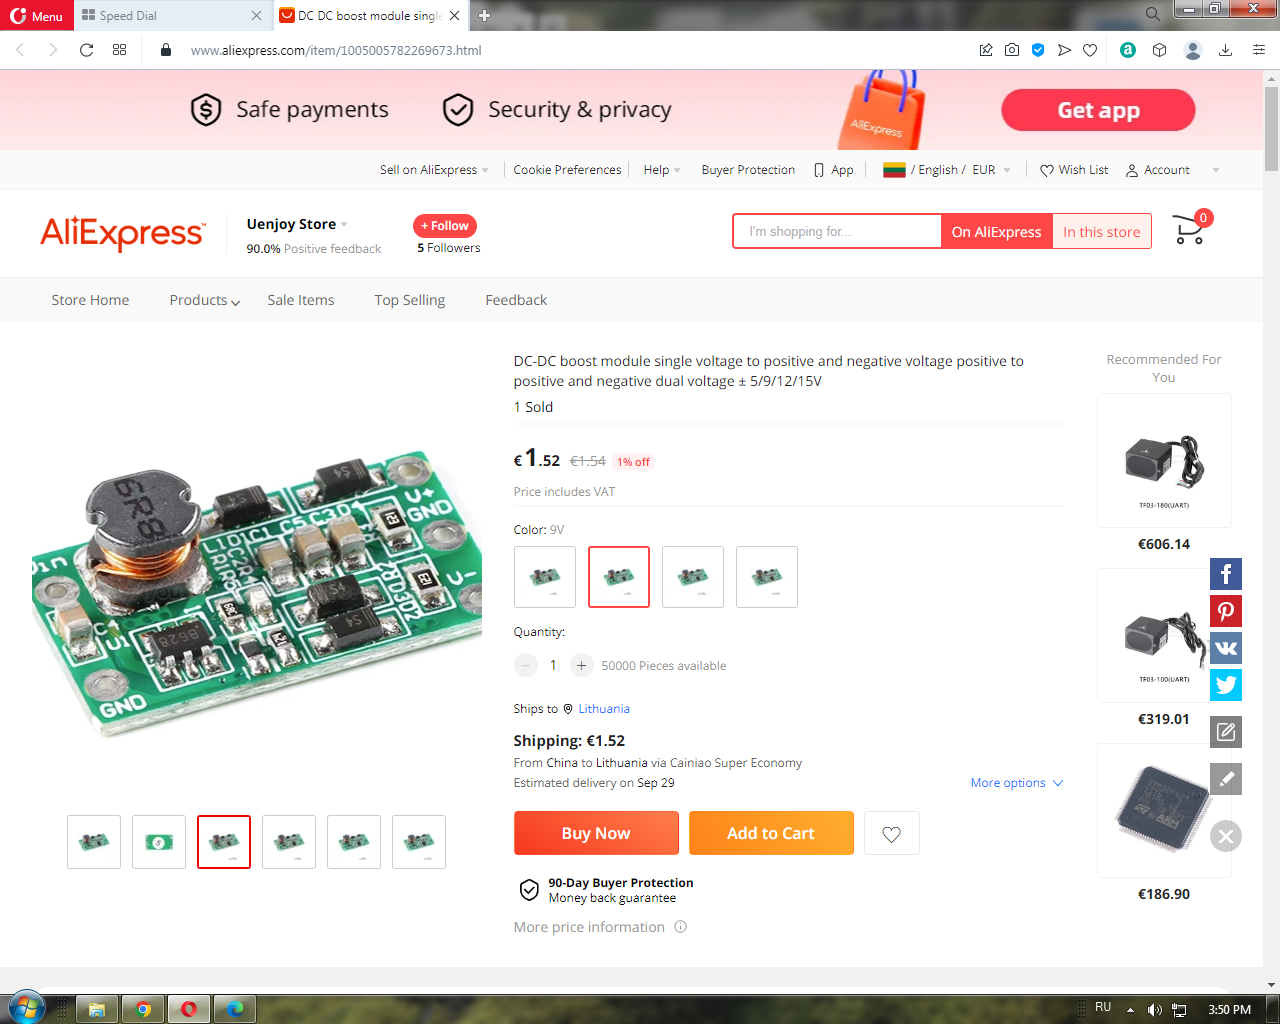This screenshot has width=1280, height=1024.
Task: Share the product on Twitter
Action: [x=1226, y=685]
